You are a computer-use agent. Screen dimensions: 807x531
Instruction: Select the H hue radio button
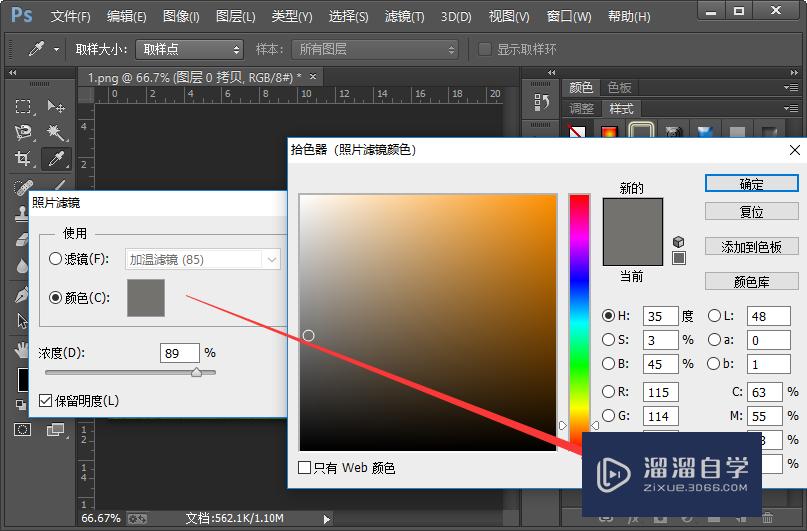point(608,315)
